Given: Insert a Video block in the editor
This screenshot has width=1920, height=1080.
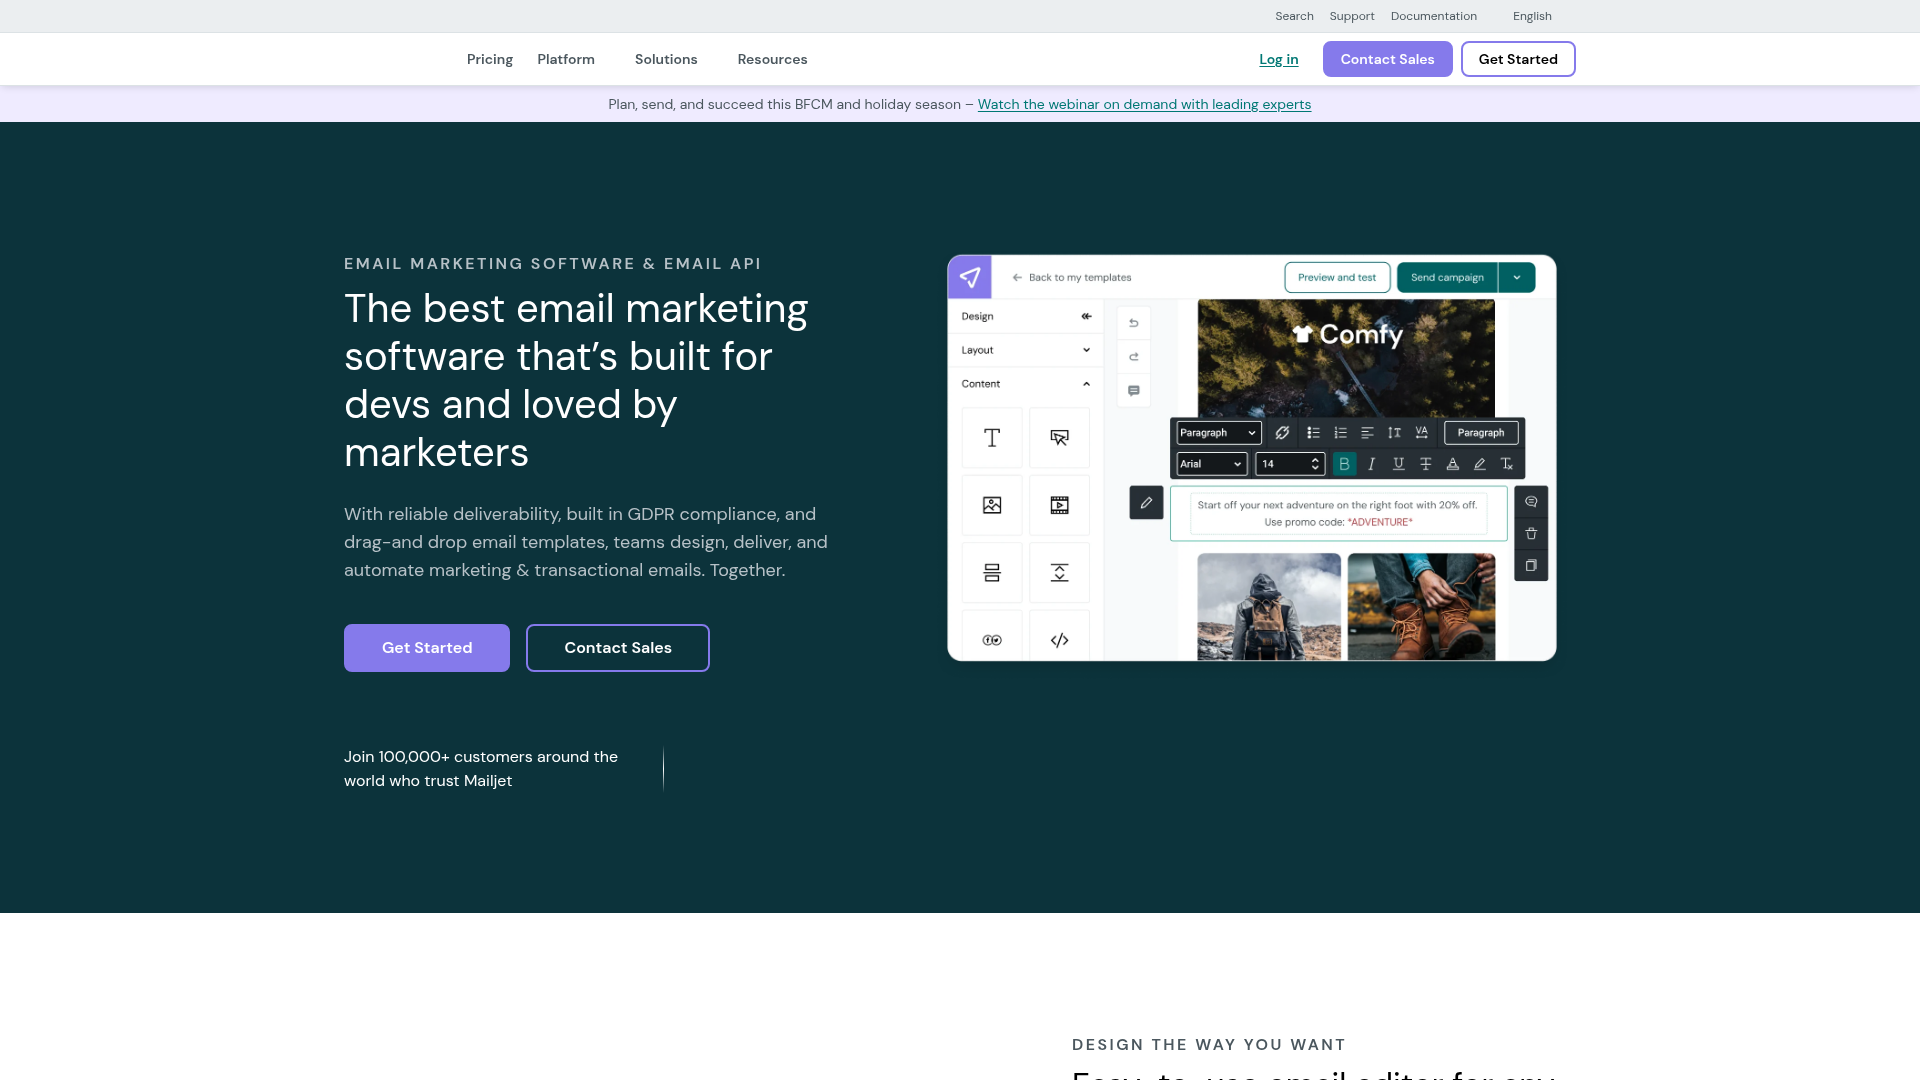Looking at the screenshot, I should (1059, 505).
